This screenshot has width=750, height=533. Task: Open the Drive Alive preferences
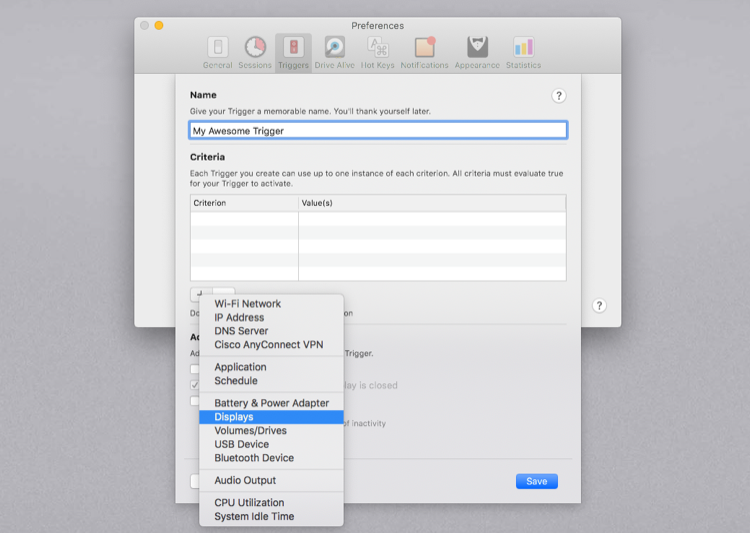tap(334, 53)
